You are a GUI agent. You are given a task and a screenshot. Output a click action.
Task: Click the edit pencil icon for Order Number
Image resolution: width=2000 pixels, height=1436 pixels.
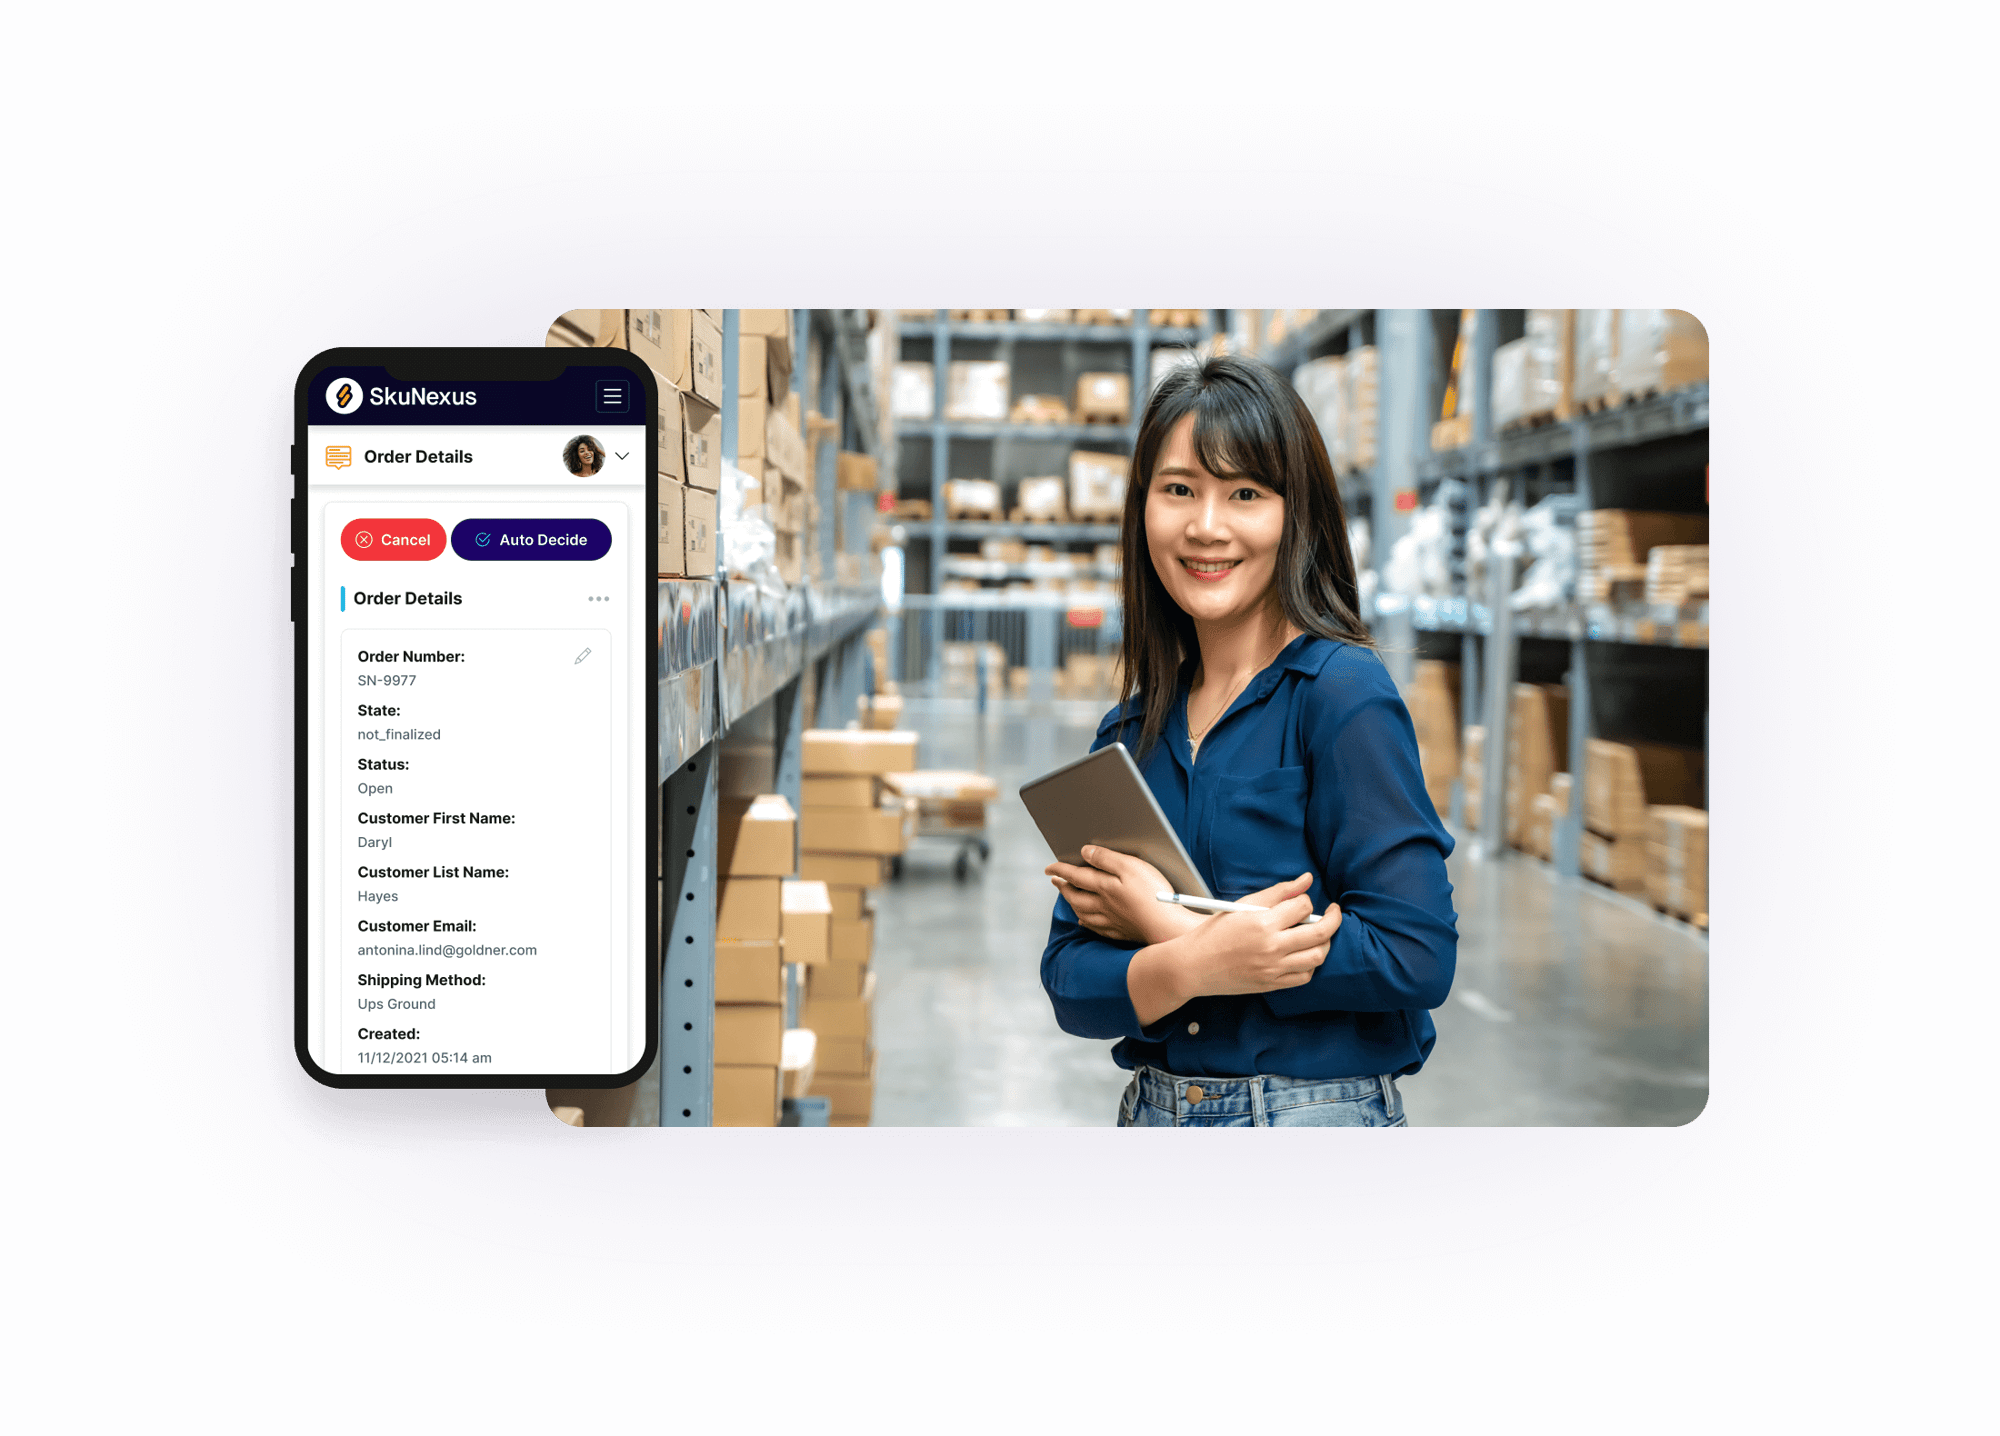[x=585, y=657]
